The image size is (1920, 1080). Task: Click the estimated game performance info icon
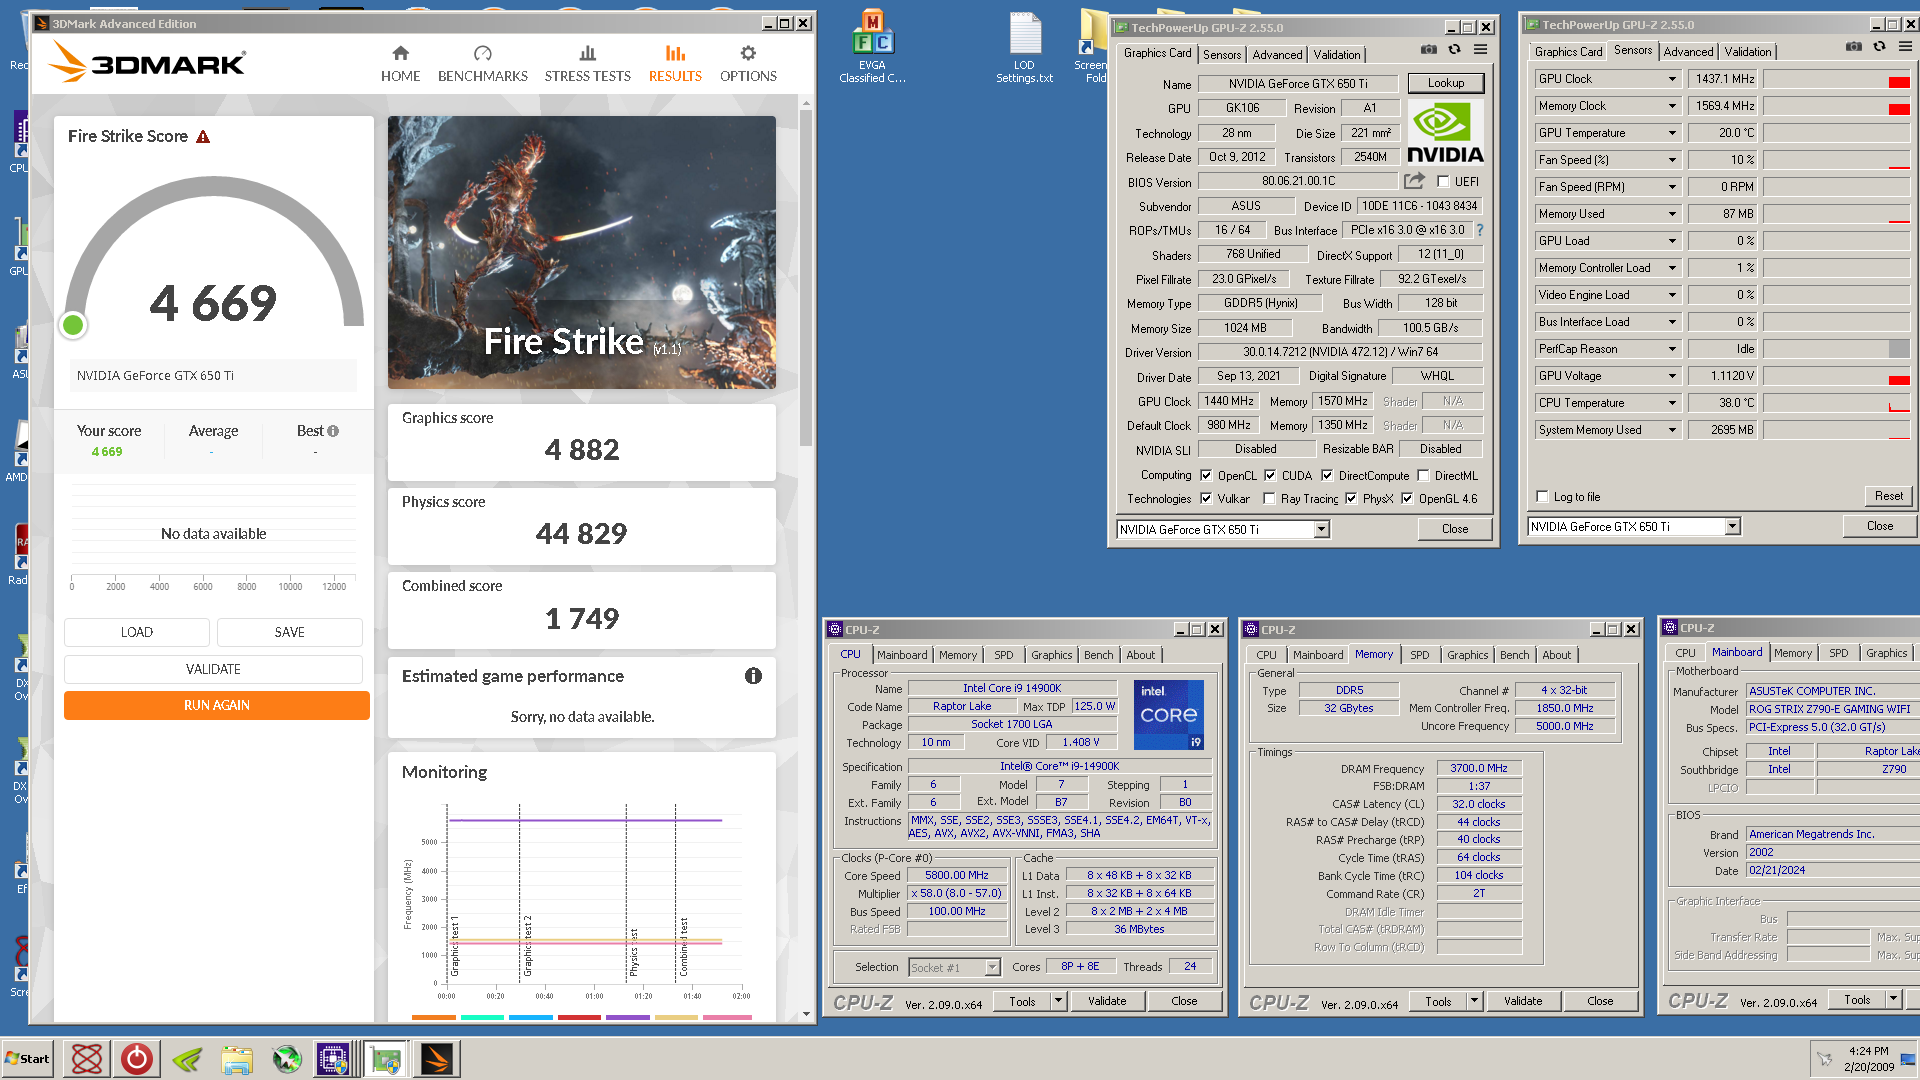[x=753, y=676]
